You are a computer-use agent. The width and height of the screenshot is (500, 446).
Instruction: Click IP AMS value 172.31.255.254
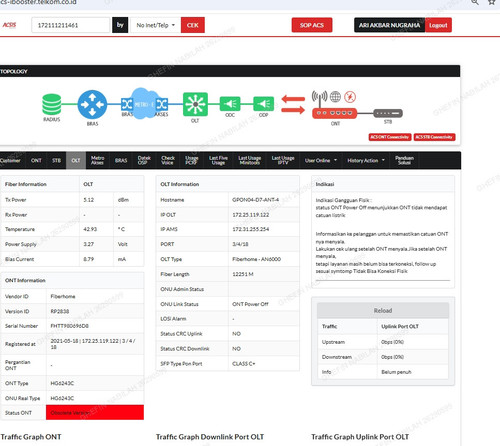251,229
